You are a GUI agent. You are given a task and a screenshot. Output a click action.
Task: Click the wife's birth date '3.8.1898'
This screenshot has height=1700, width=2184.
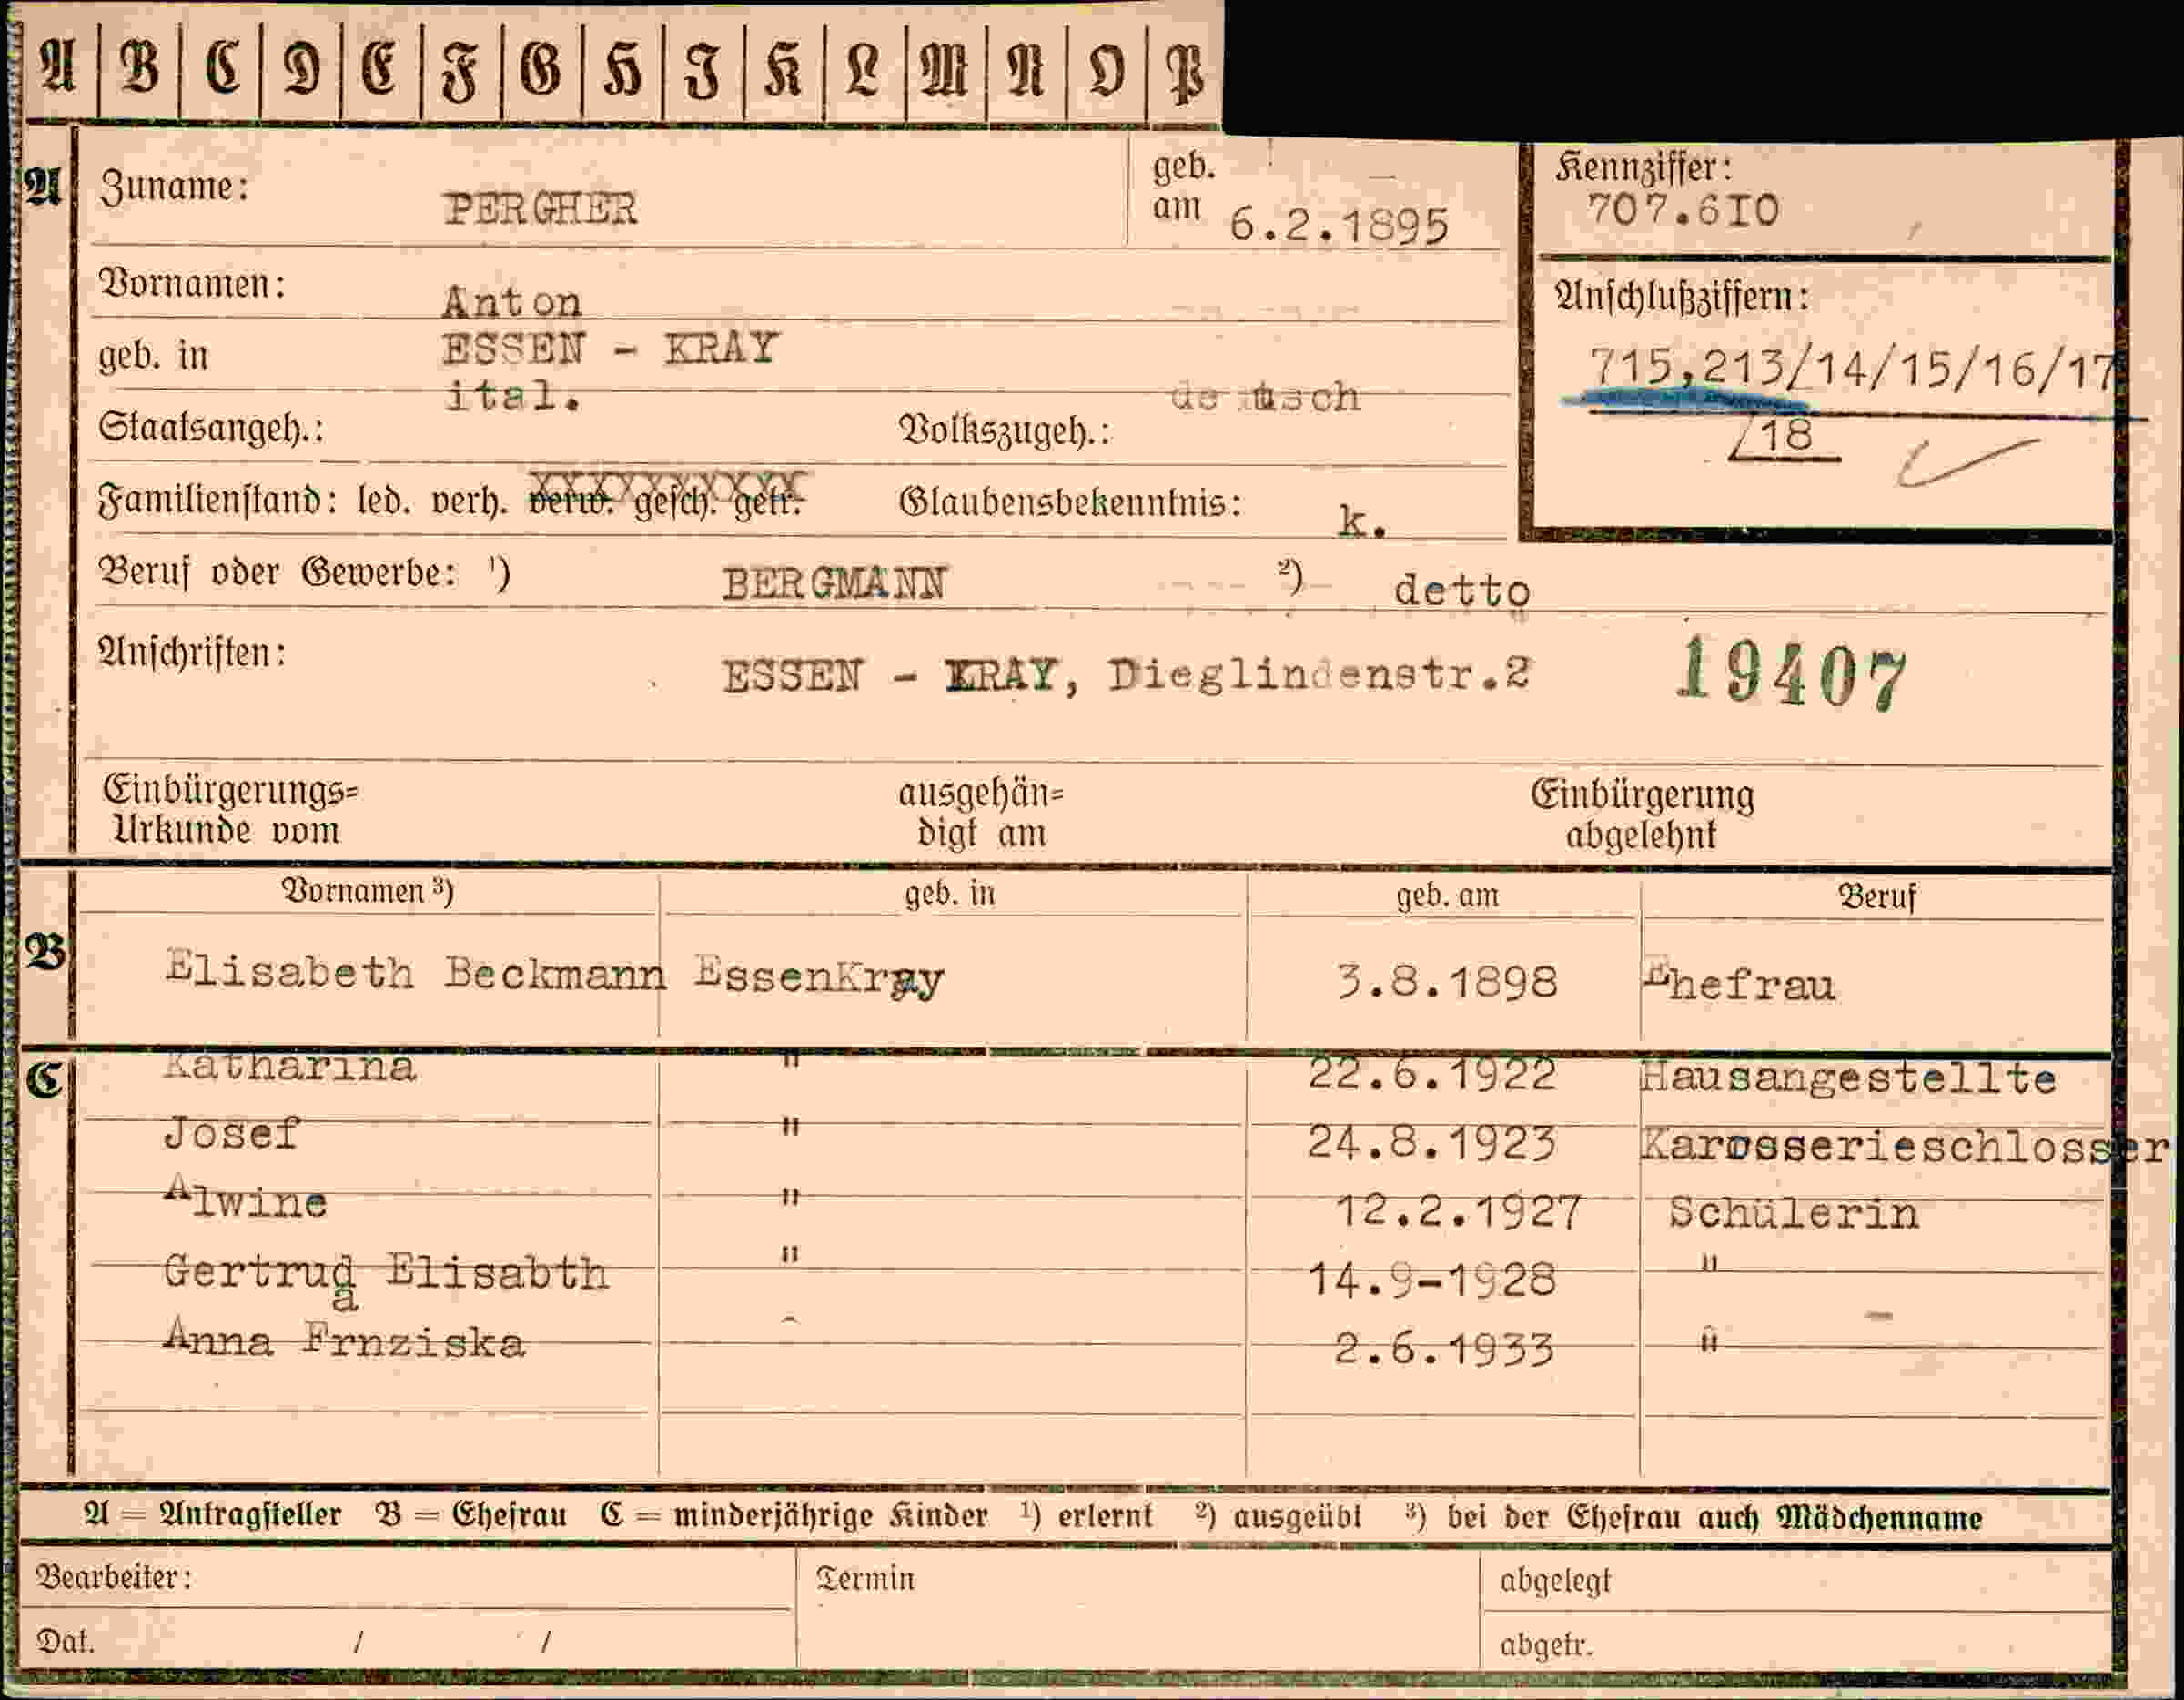tap(1447, 982)
